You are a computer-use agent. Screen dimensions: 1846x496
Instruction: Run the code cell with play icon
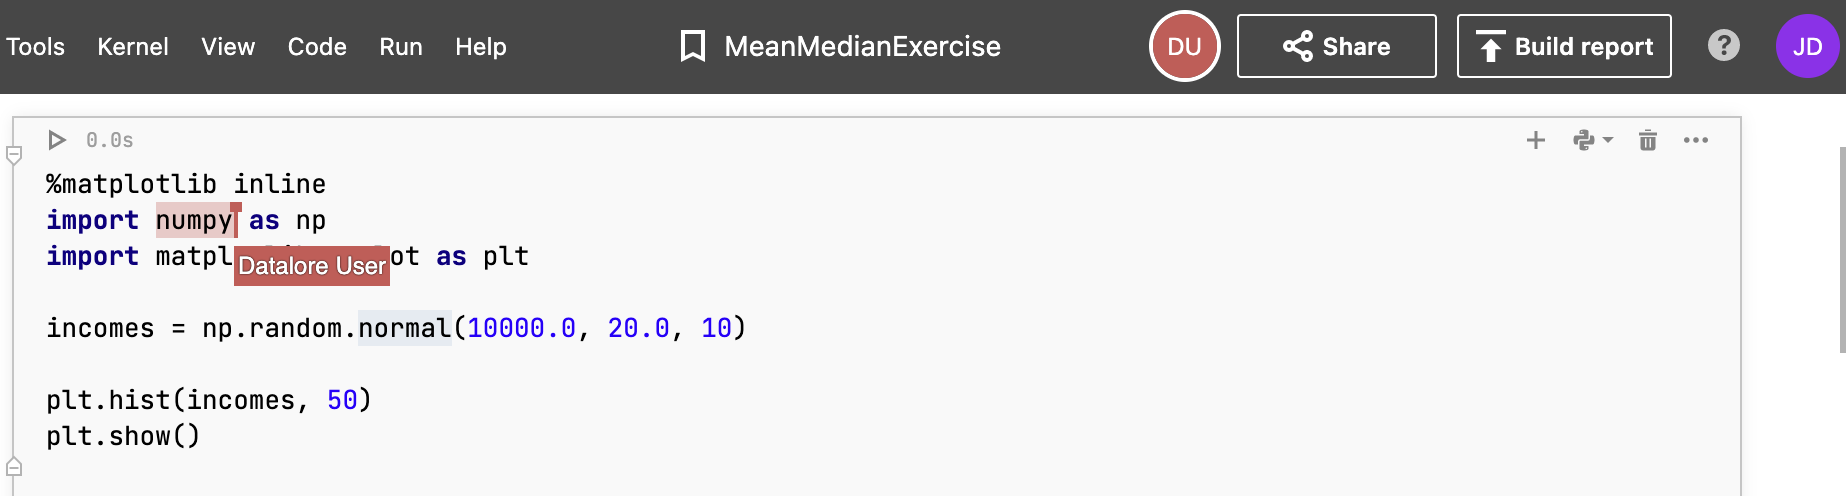click(57, 140)
